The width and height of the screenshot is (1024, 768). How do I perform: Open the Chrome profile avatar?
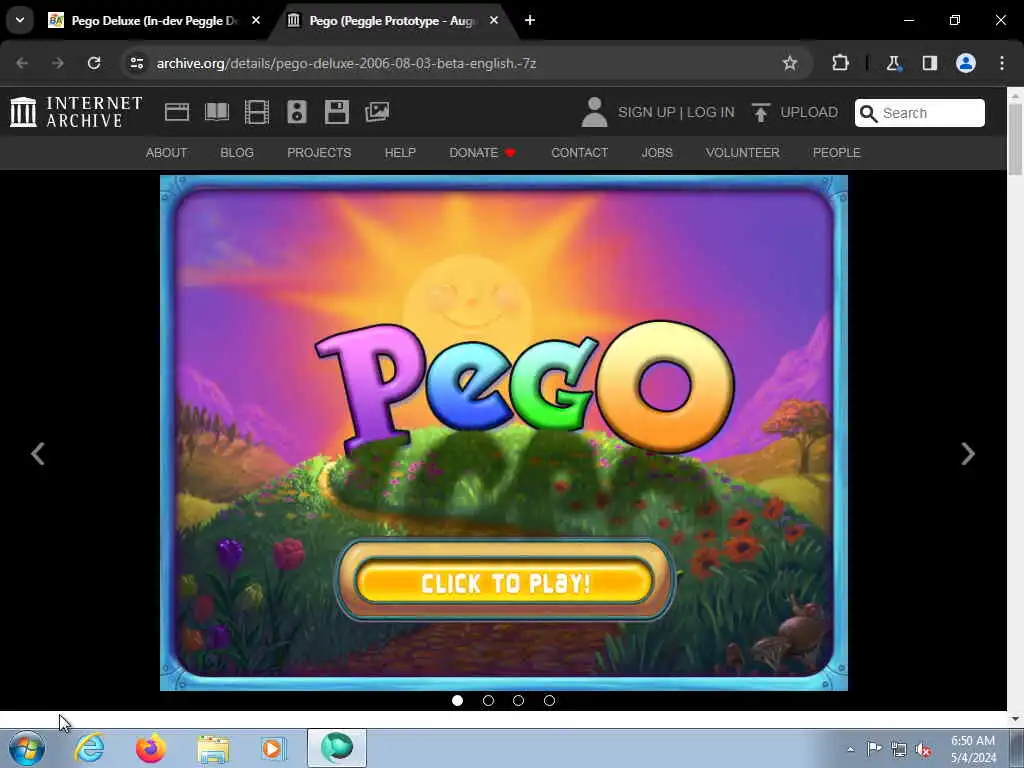click(966, 63)
